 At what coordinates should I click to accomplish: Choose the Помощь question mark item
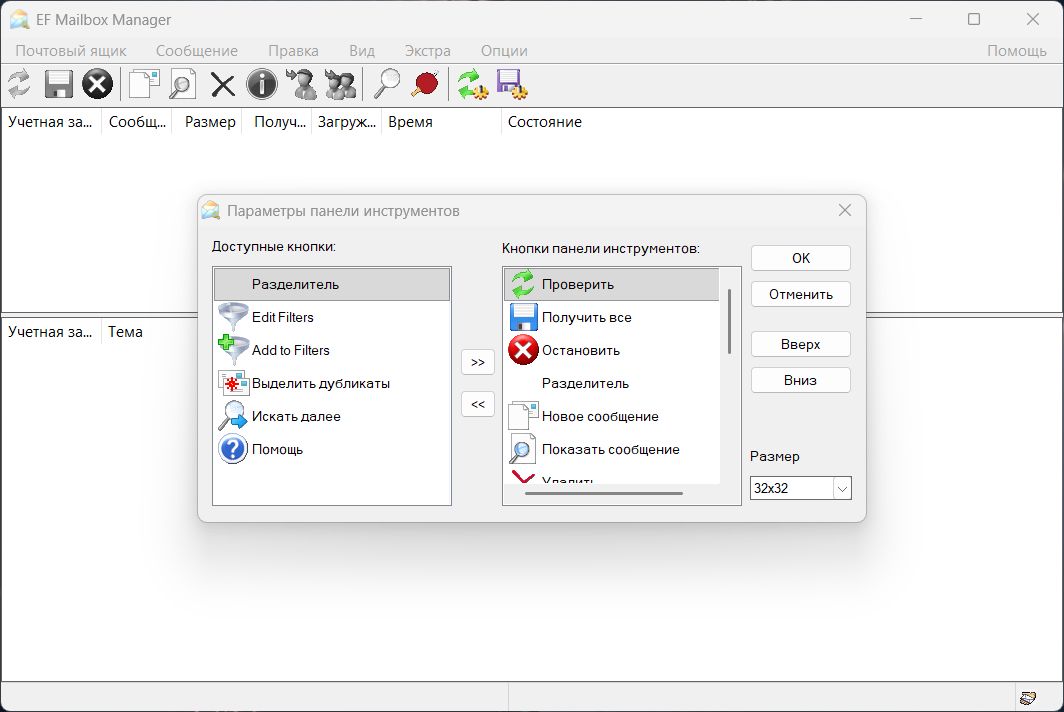pos(277,449)
